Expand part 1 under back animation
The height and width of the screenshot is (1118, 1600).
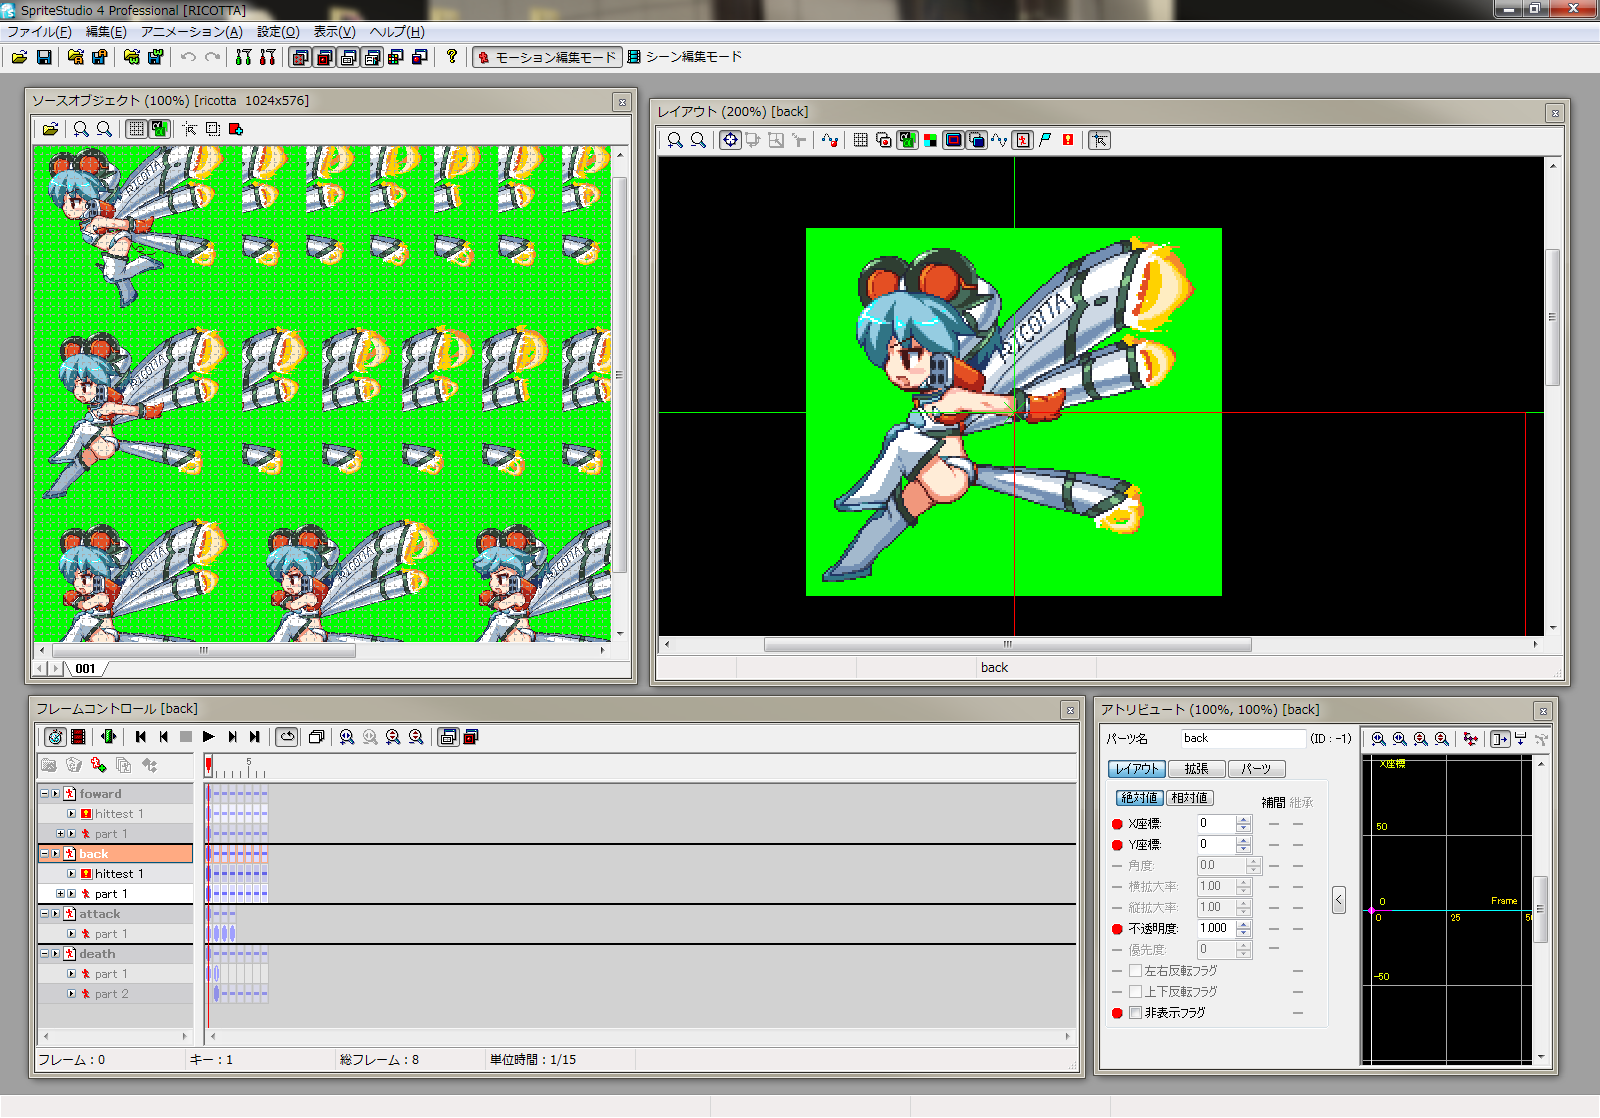click(x=60, y=894)
